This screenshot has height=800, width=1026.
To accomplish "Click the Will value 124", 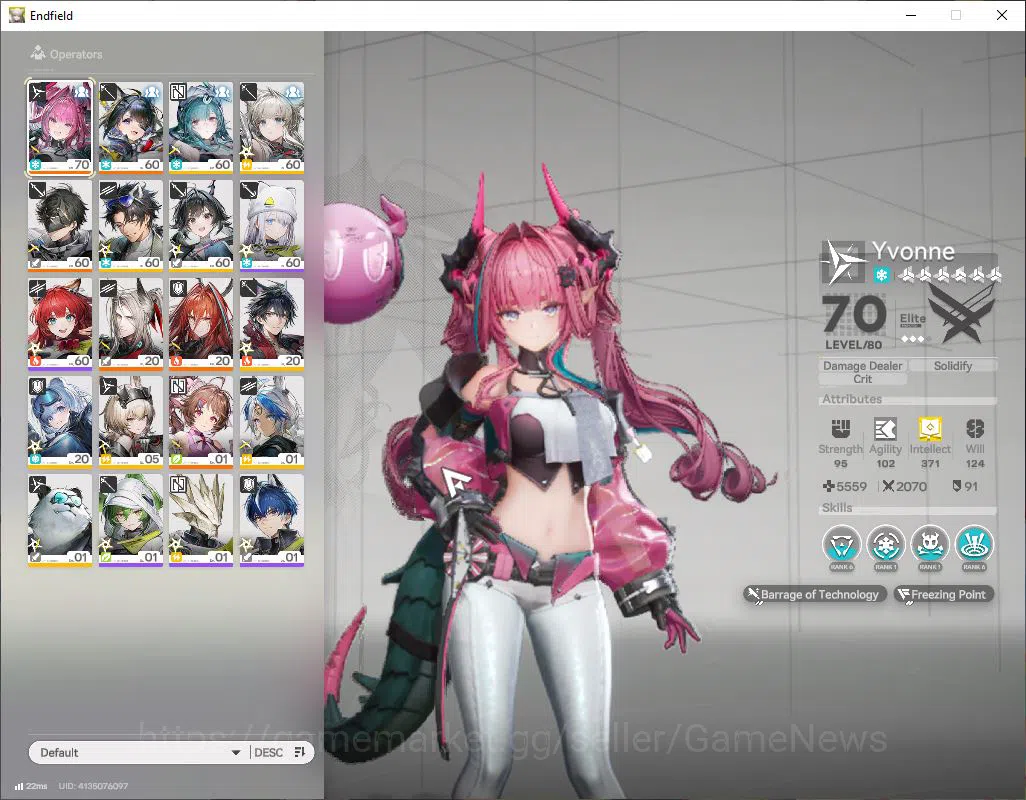I will (x=975, y=464).
